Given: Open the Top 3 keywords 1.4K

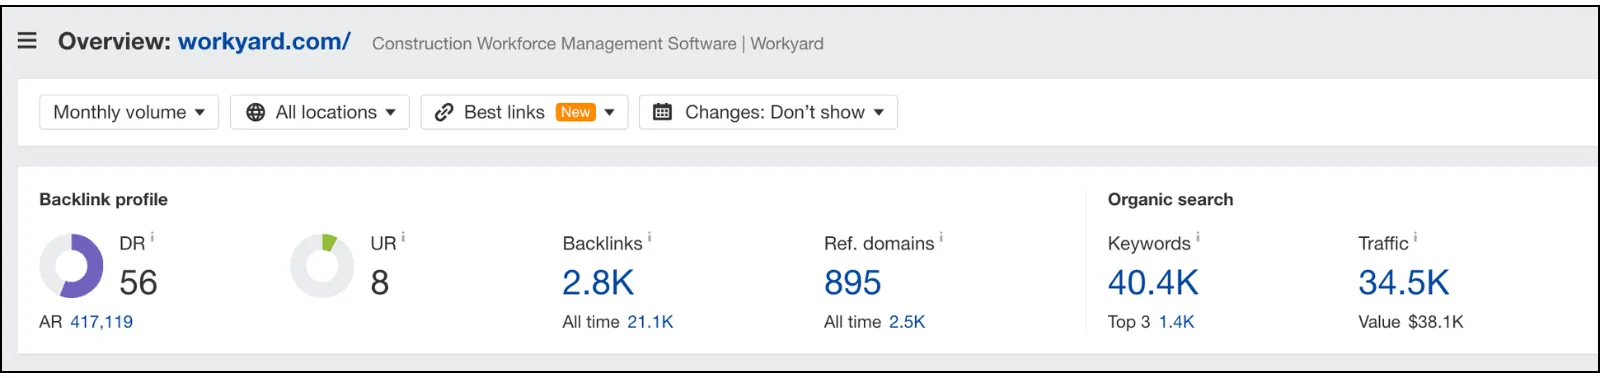Looking at the screenshot, I should tap(1177, 322).
